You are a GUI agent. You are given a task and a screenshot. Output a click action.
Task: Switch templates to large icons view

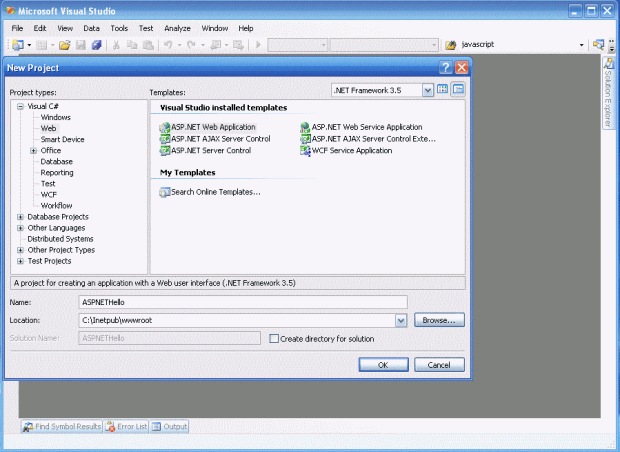[x=442, y=89]
